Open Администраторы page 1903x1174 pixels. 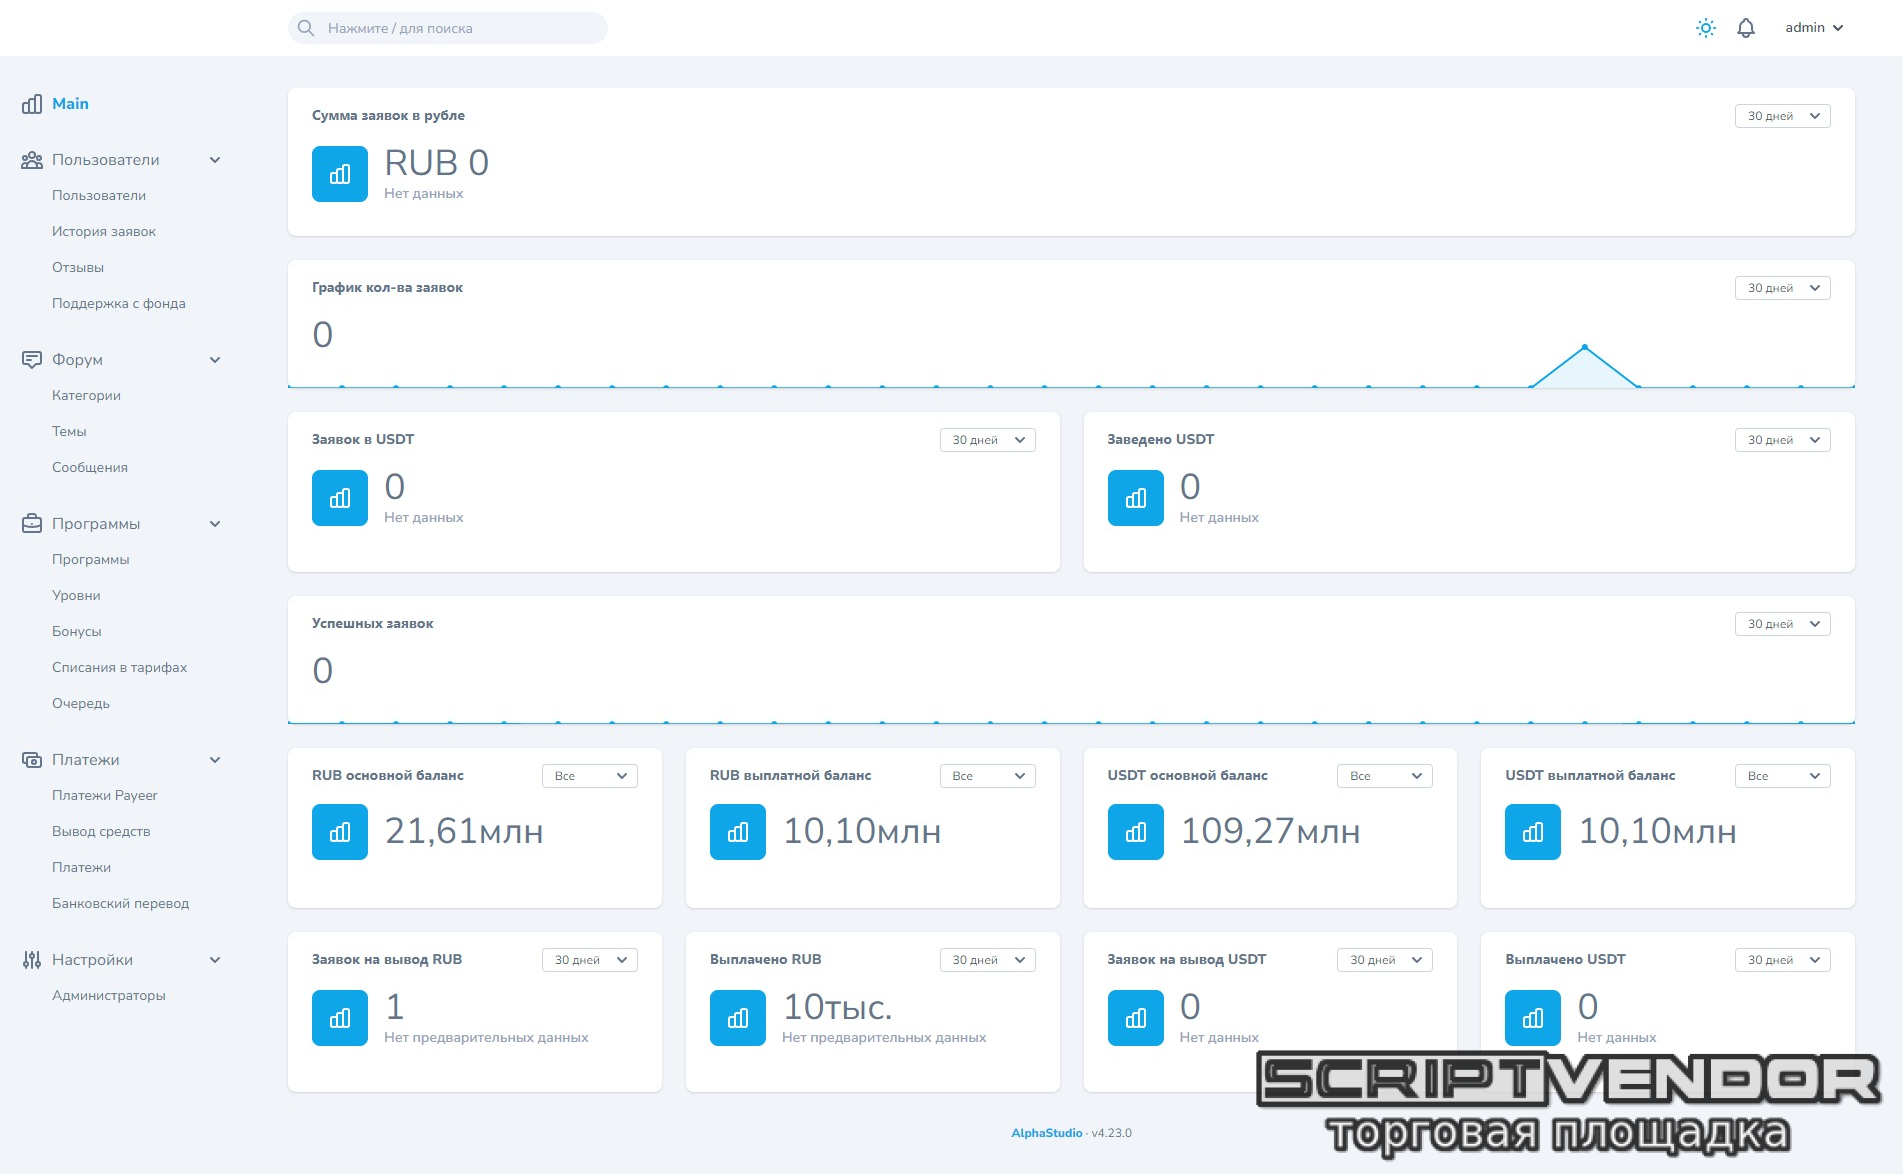[109, 996]
